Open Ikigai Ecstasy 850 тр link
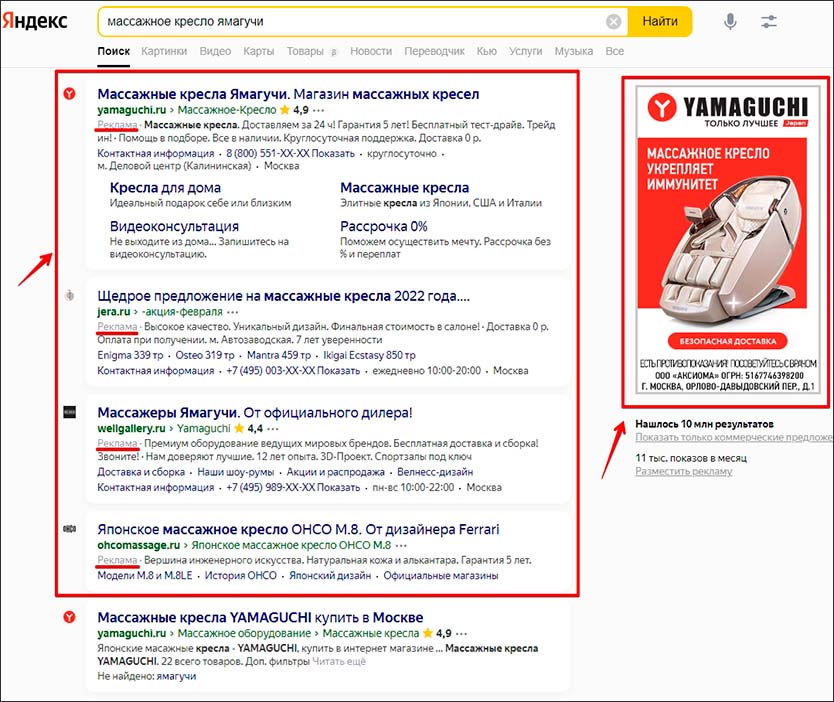Screen dimensions: 834x702 (369, 355)
